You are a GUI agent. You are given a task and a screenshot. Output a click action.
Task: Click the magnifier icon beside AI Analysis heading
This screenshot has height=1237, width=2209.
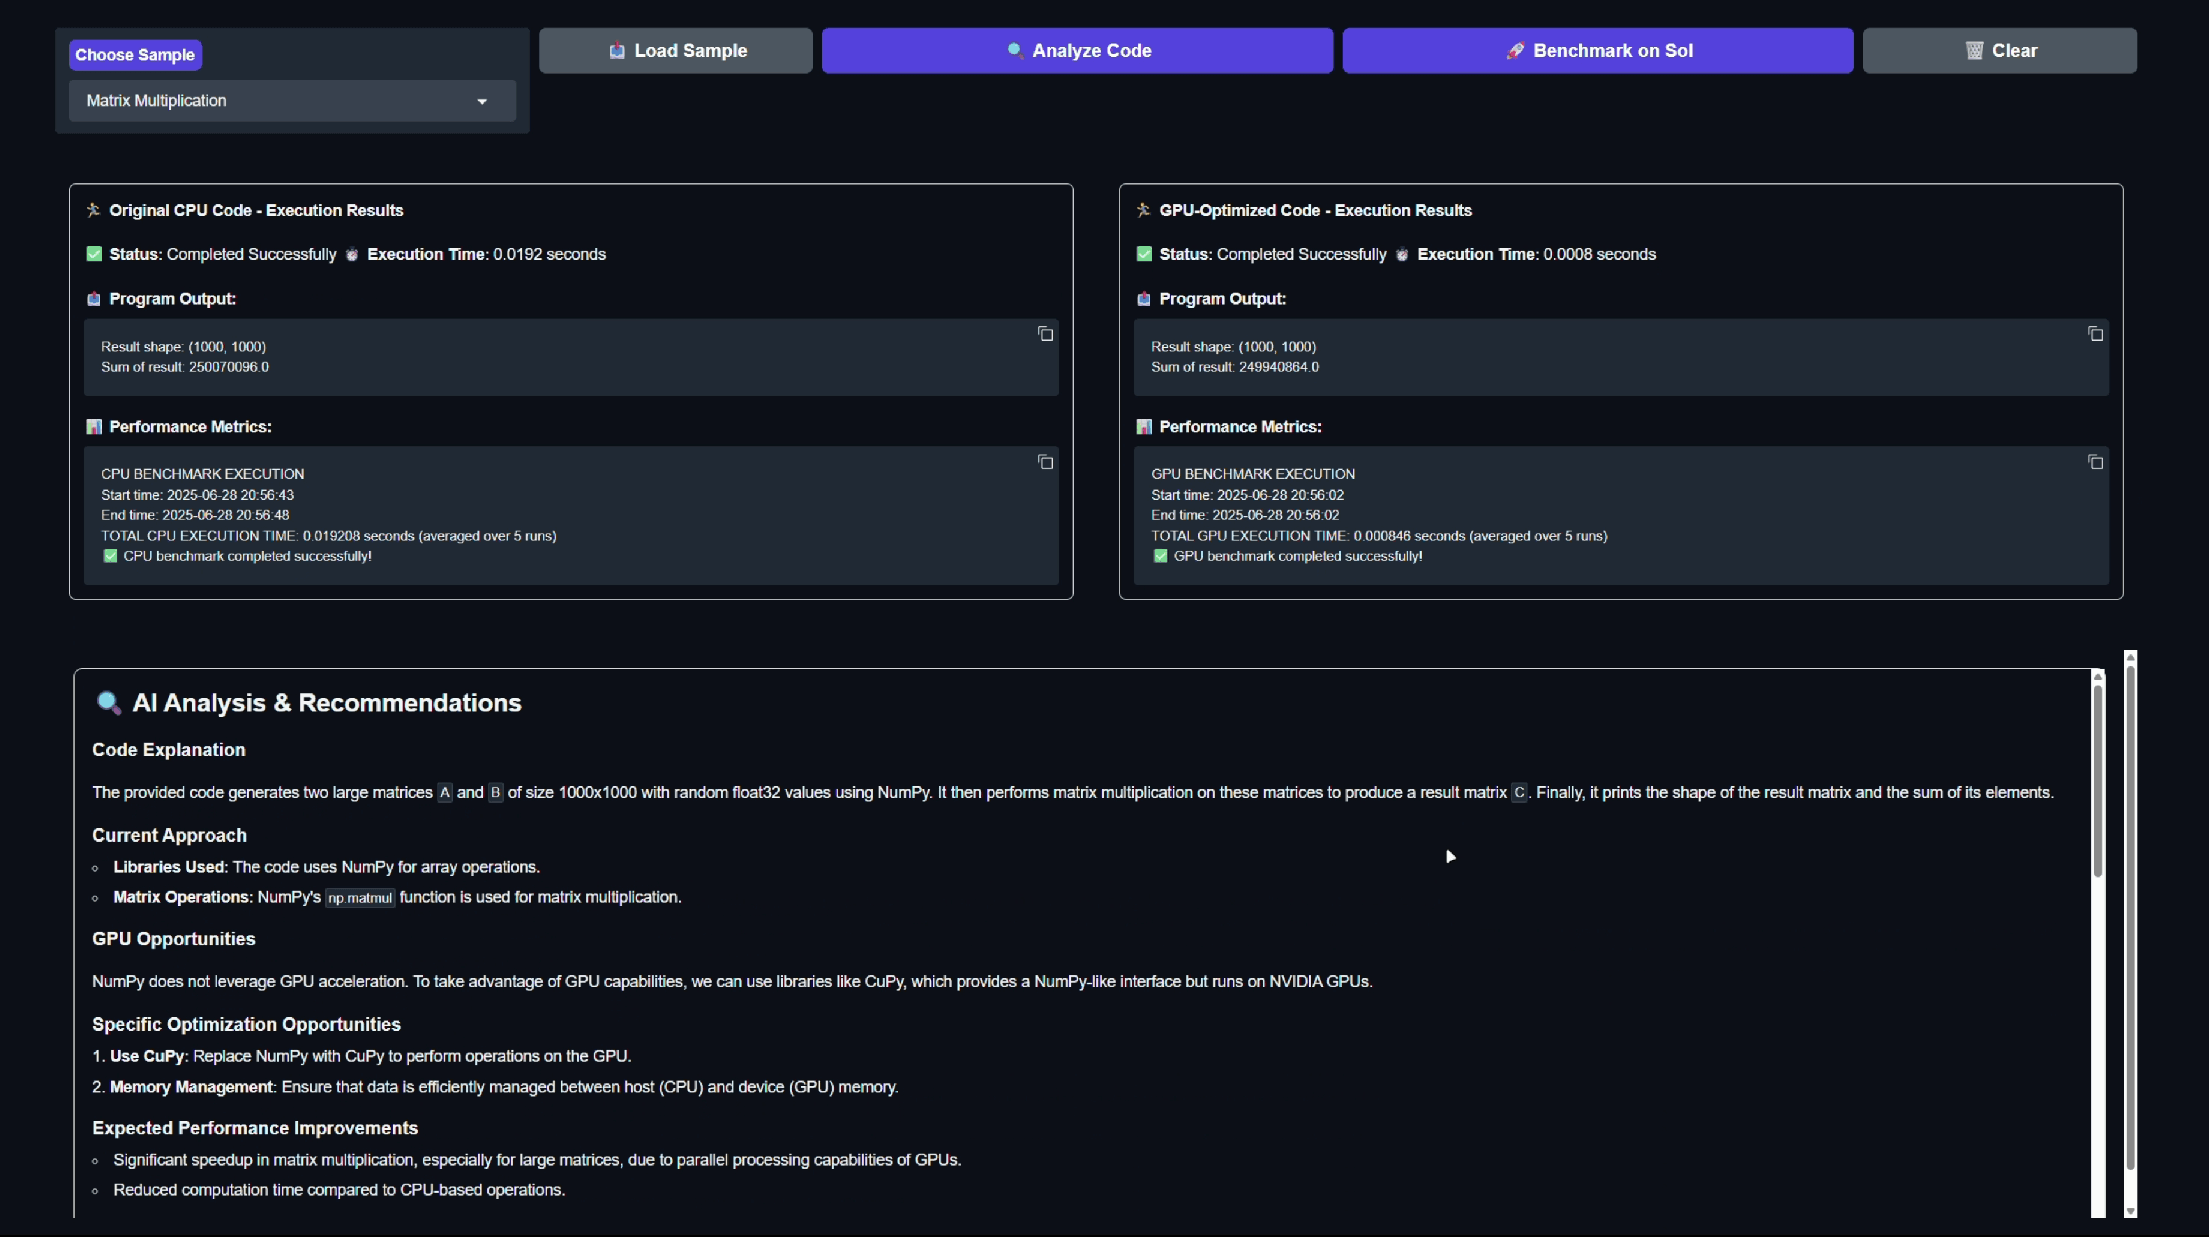pyautogui.click(x=108, y=703)
